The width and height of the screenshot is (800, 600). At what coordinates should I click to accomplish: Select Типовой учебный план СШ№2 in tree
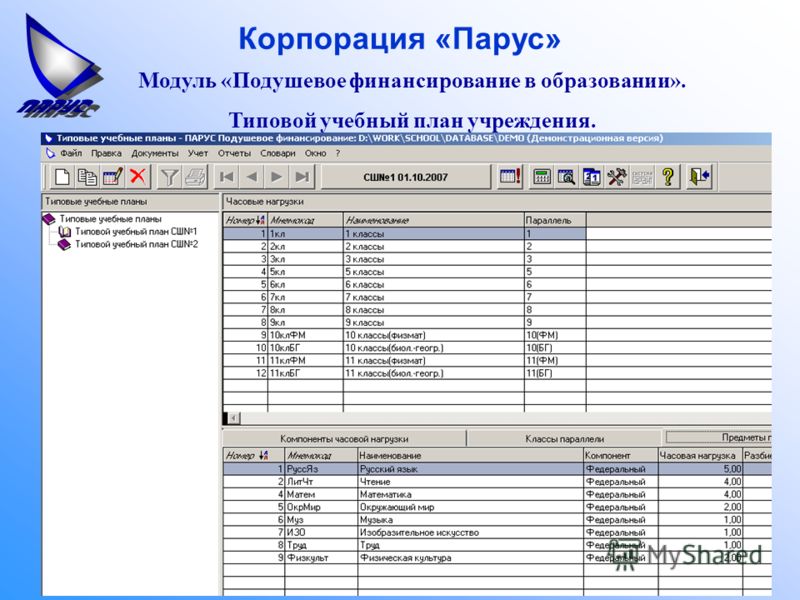136,244
